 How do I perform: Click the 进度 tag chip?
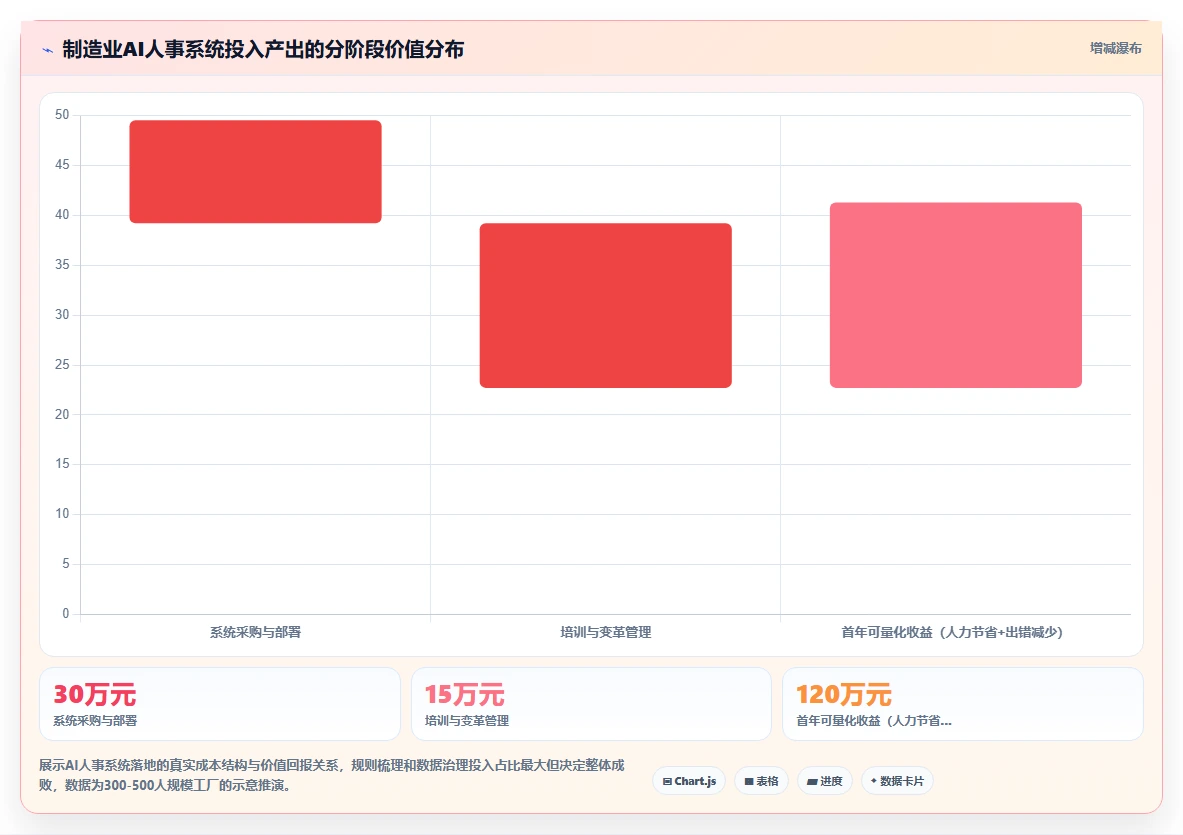coord(825,781)
